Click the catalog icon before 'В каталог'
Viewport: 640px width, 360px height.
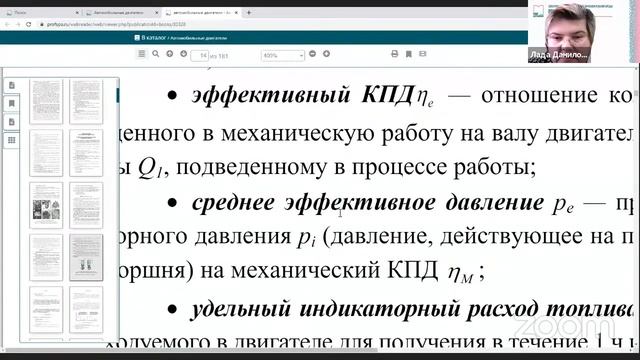coord(137,38)
